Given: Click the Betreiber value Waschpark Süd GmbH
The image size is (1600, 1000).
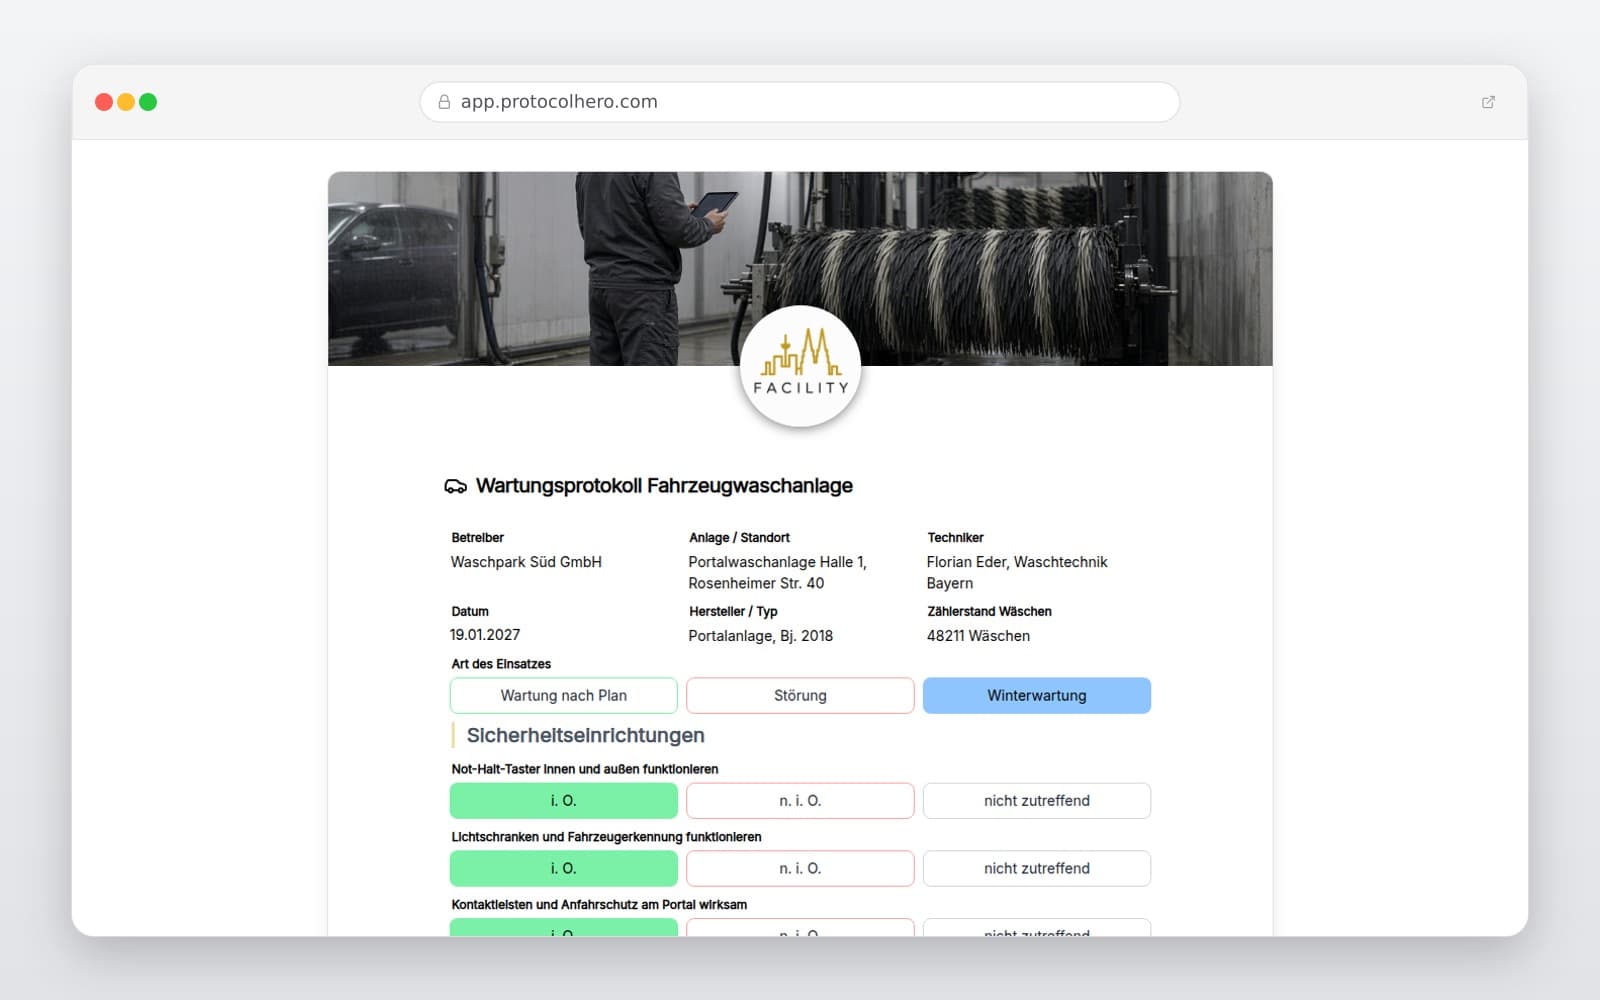Looking at the screenshot, I should (x=526, y=562).
